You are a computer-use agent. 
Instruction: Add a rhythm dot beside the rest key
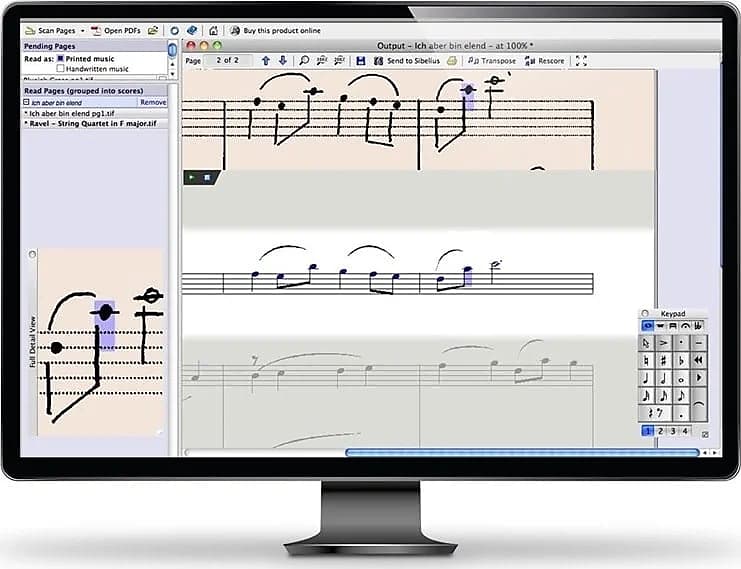coord(681,413)
